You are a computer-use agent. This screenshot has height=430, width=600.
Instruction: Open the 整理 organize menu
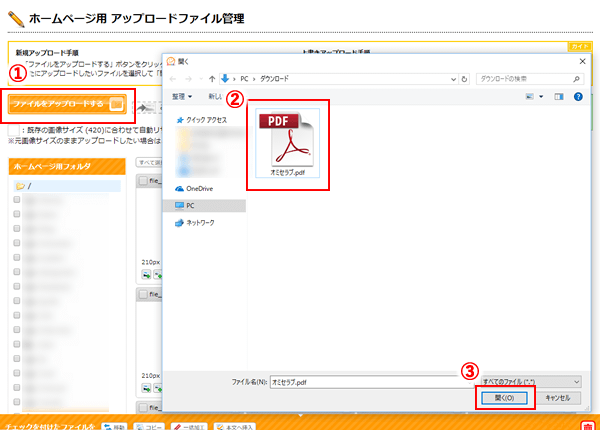tap(182, 97)
